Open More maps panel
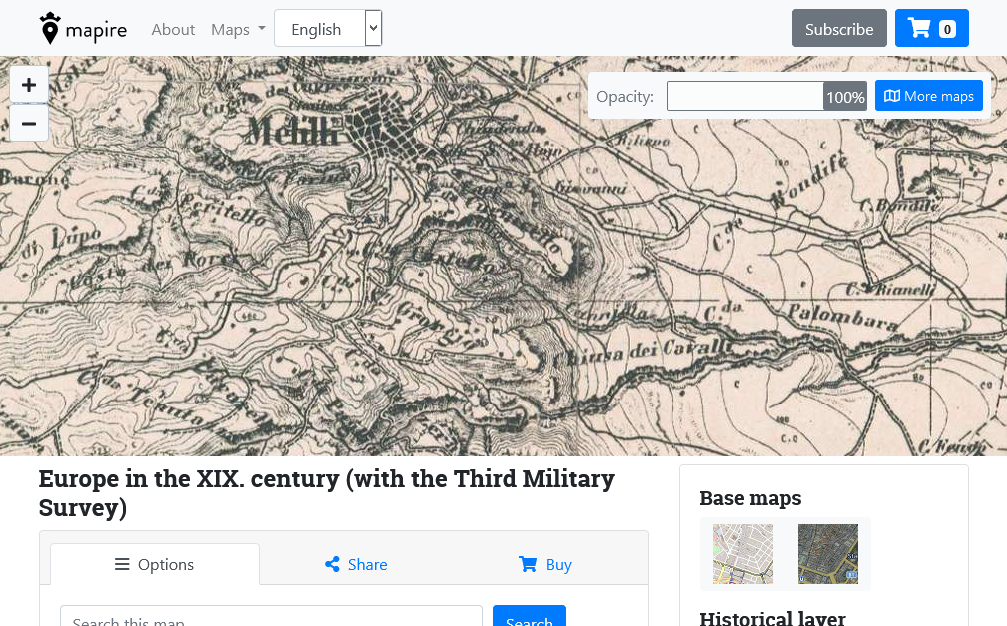 [928, 96]
